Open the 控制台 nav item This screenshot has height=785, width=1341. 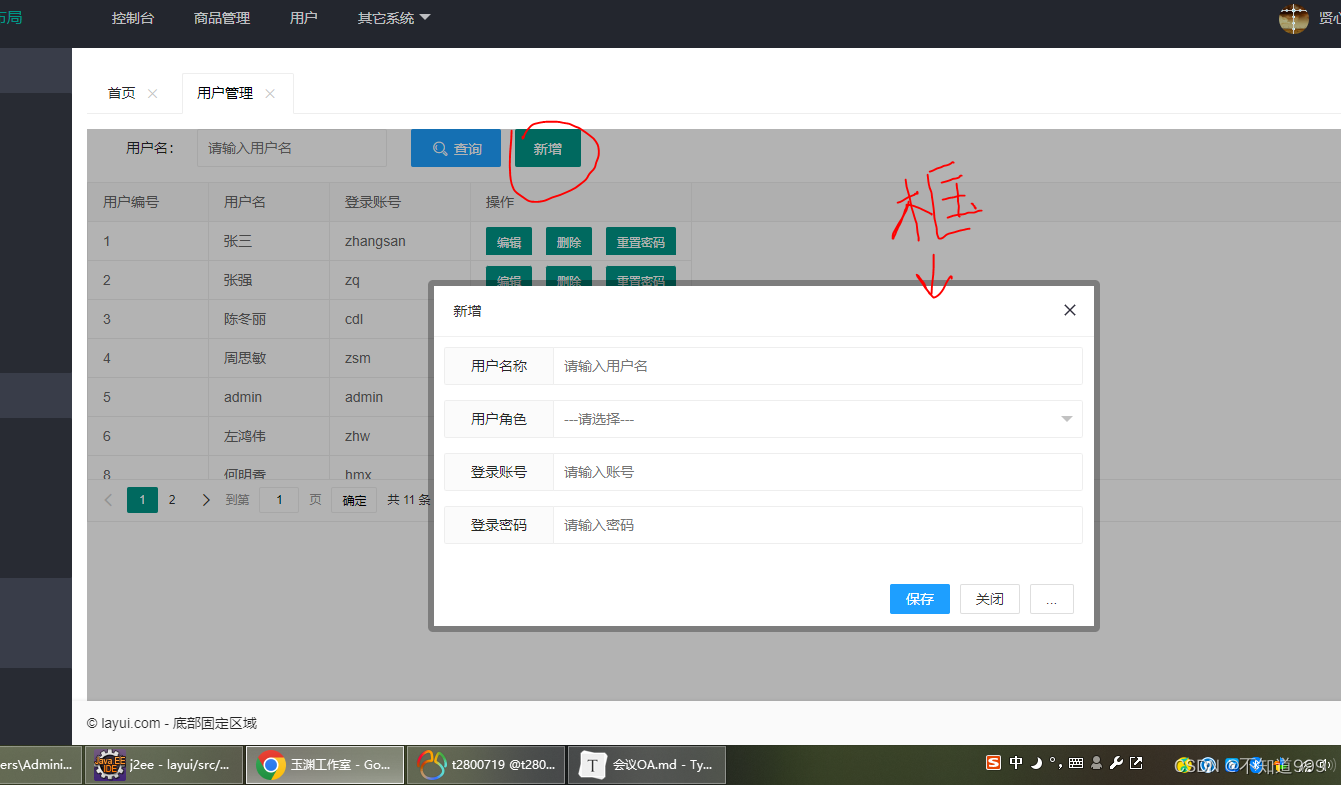click(x=133, y=18)
